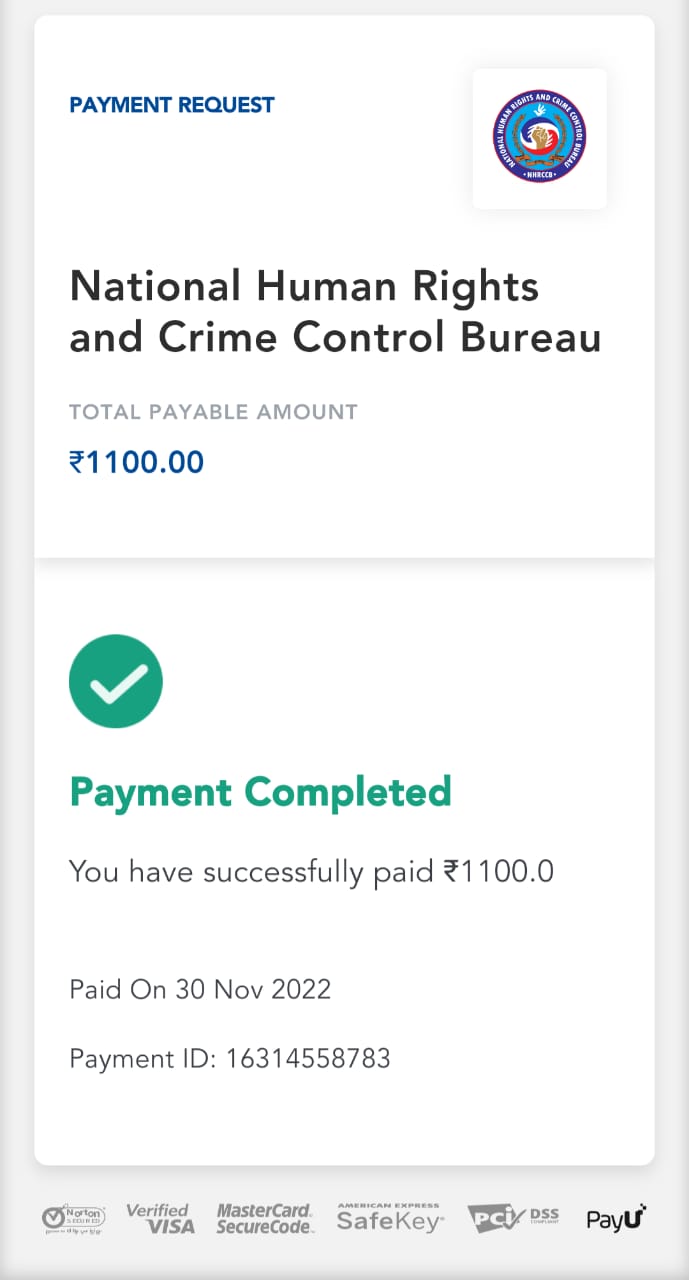
Task: Click the PayU logo
Action: point(616,1218)
